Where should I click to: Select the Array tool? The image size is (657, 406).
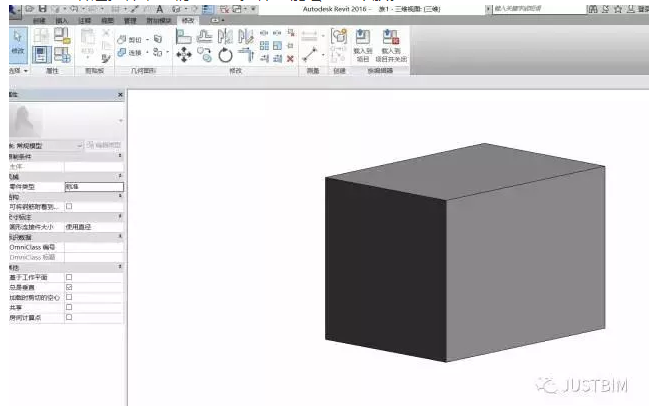tap(264, 46)
